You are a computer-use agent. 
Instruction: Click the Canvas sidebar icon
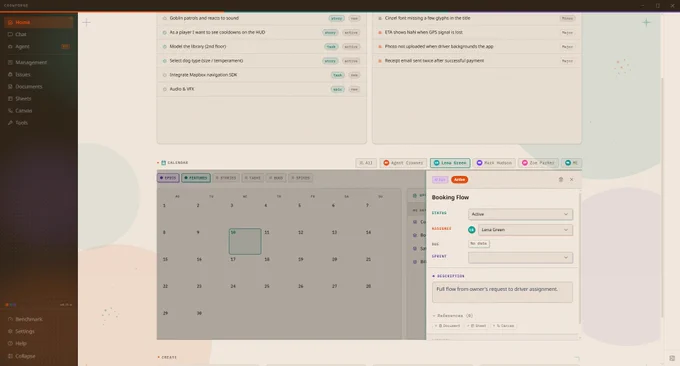pyautogui.click(x=10, y=111)
